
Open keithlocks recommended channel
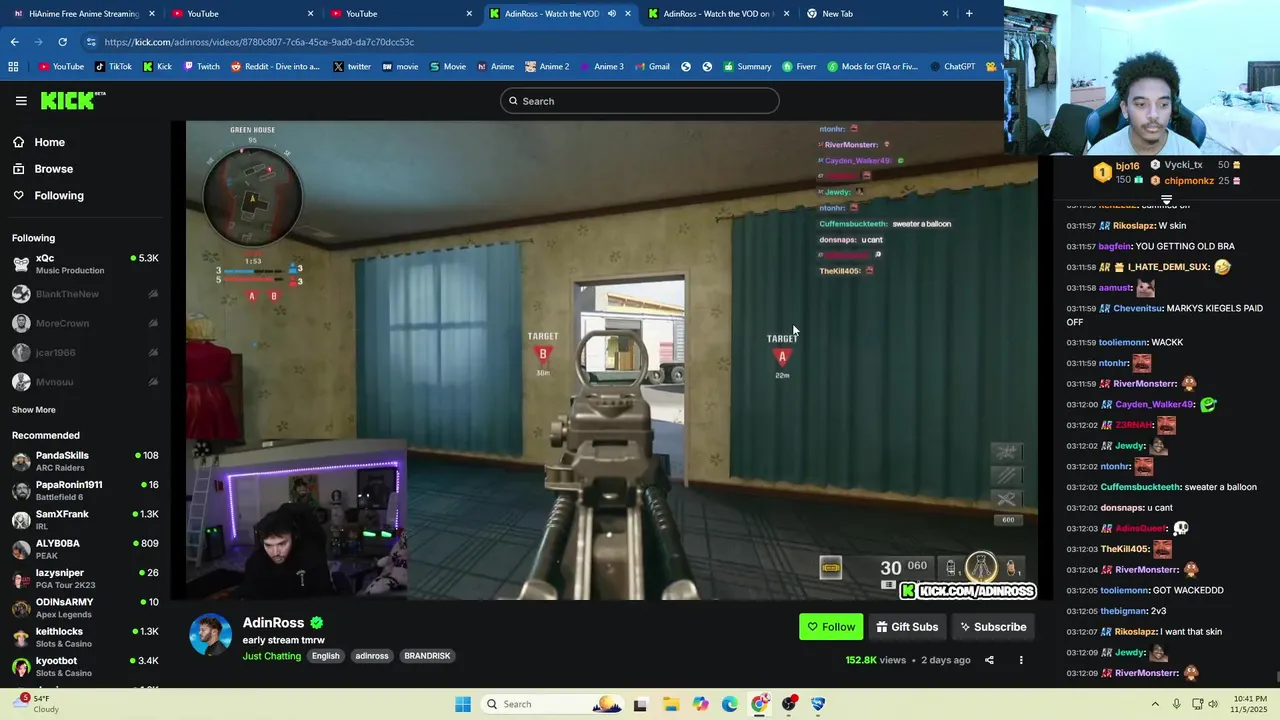tap(85, 637)
